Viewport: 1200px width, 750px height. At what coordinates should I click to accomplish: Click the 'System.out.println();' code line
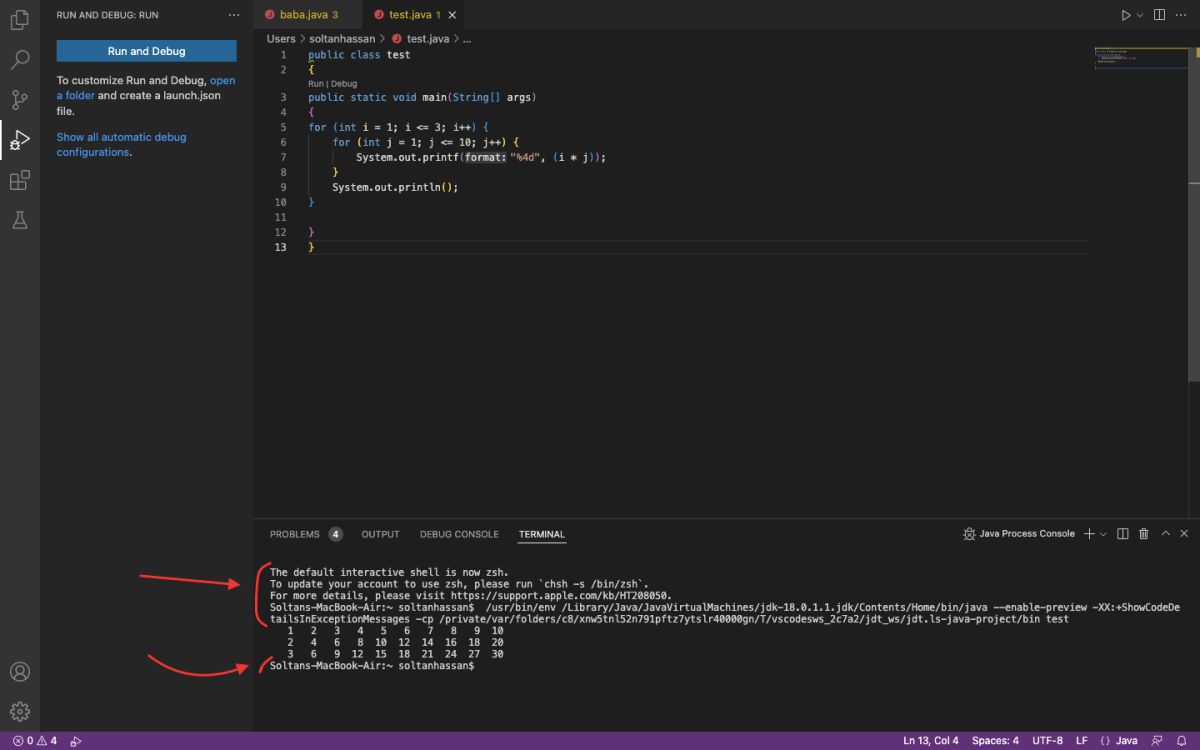pos(395,187)
